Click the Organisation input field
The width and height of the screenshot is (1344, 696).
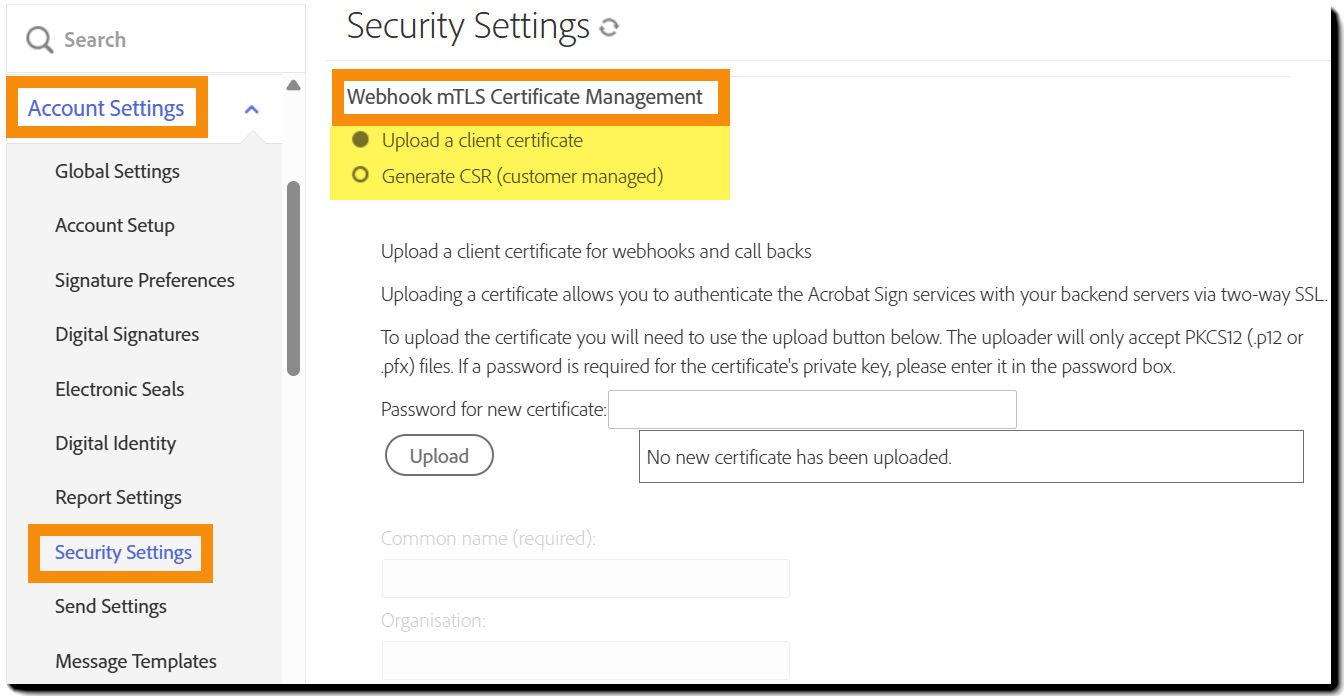pos(585,660)
